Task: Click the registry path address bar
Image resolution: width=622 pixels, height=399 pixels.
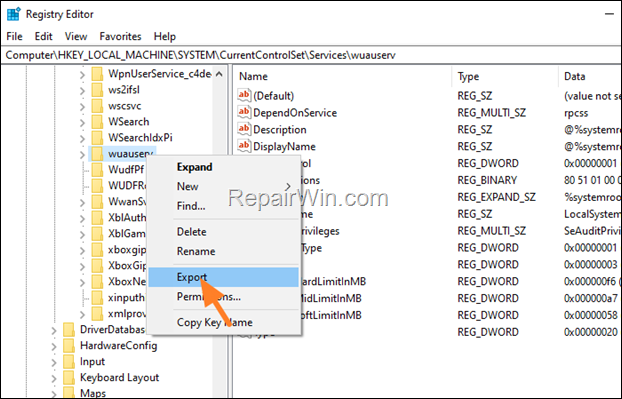Action: coord(311,55)
